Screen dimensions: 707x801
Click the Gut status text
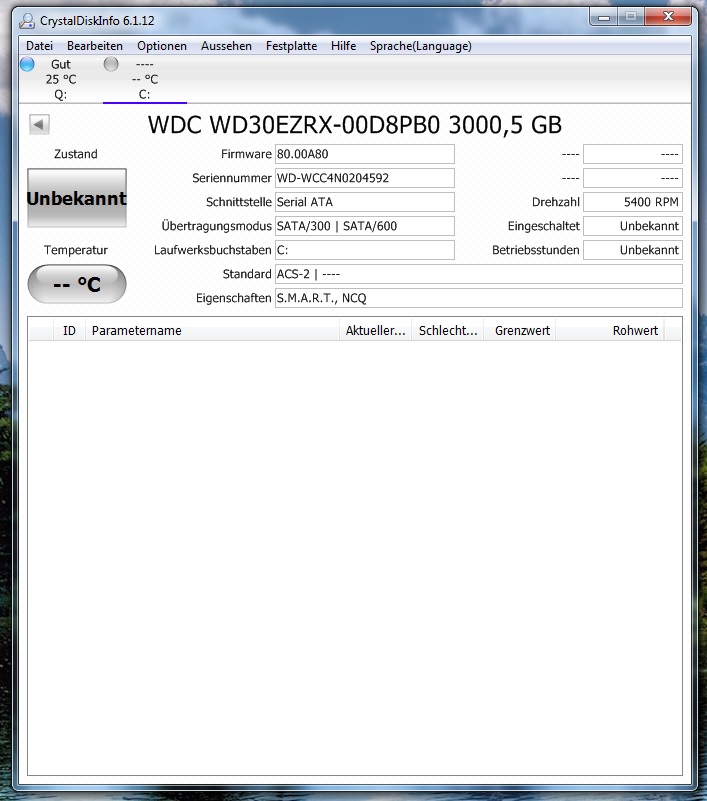point(61,64)
